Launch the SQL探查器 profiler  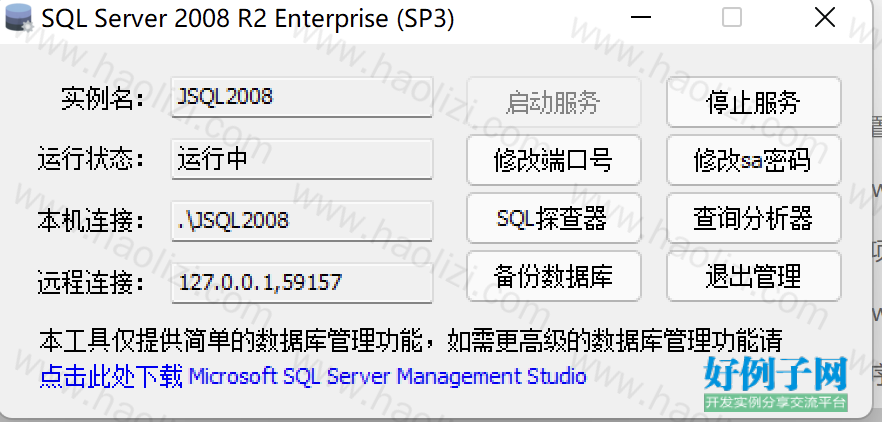pyautogui.click(x=554, y=218)
